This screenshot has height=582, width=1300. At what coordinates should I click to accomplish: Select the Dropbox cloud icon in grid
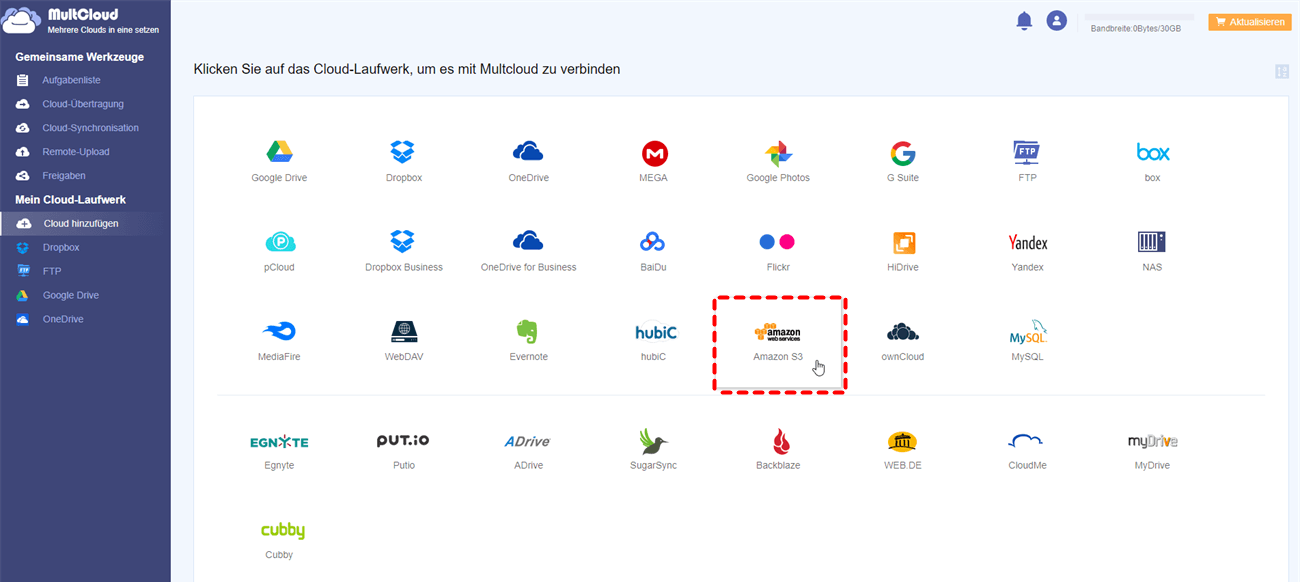coord(402,152)
